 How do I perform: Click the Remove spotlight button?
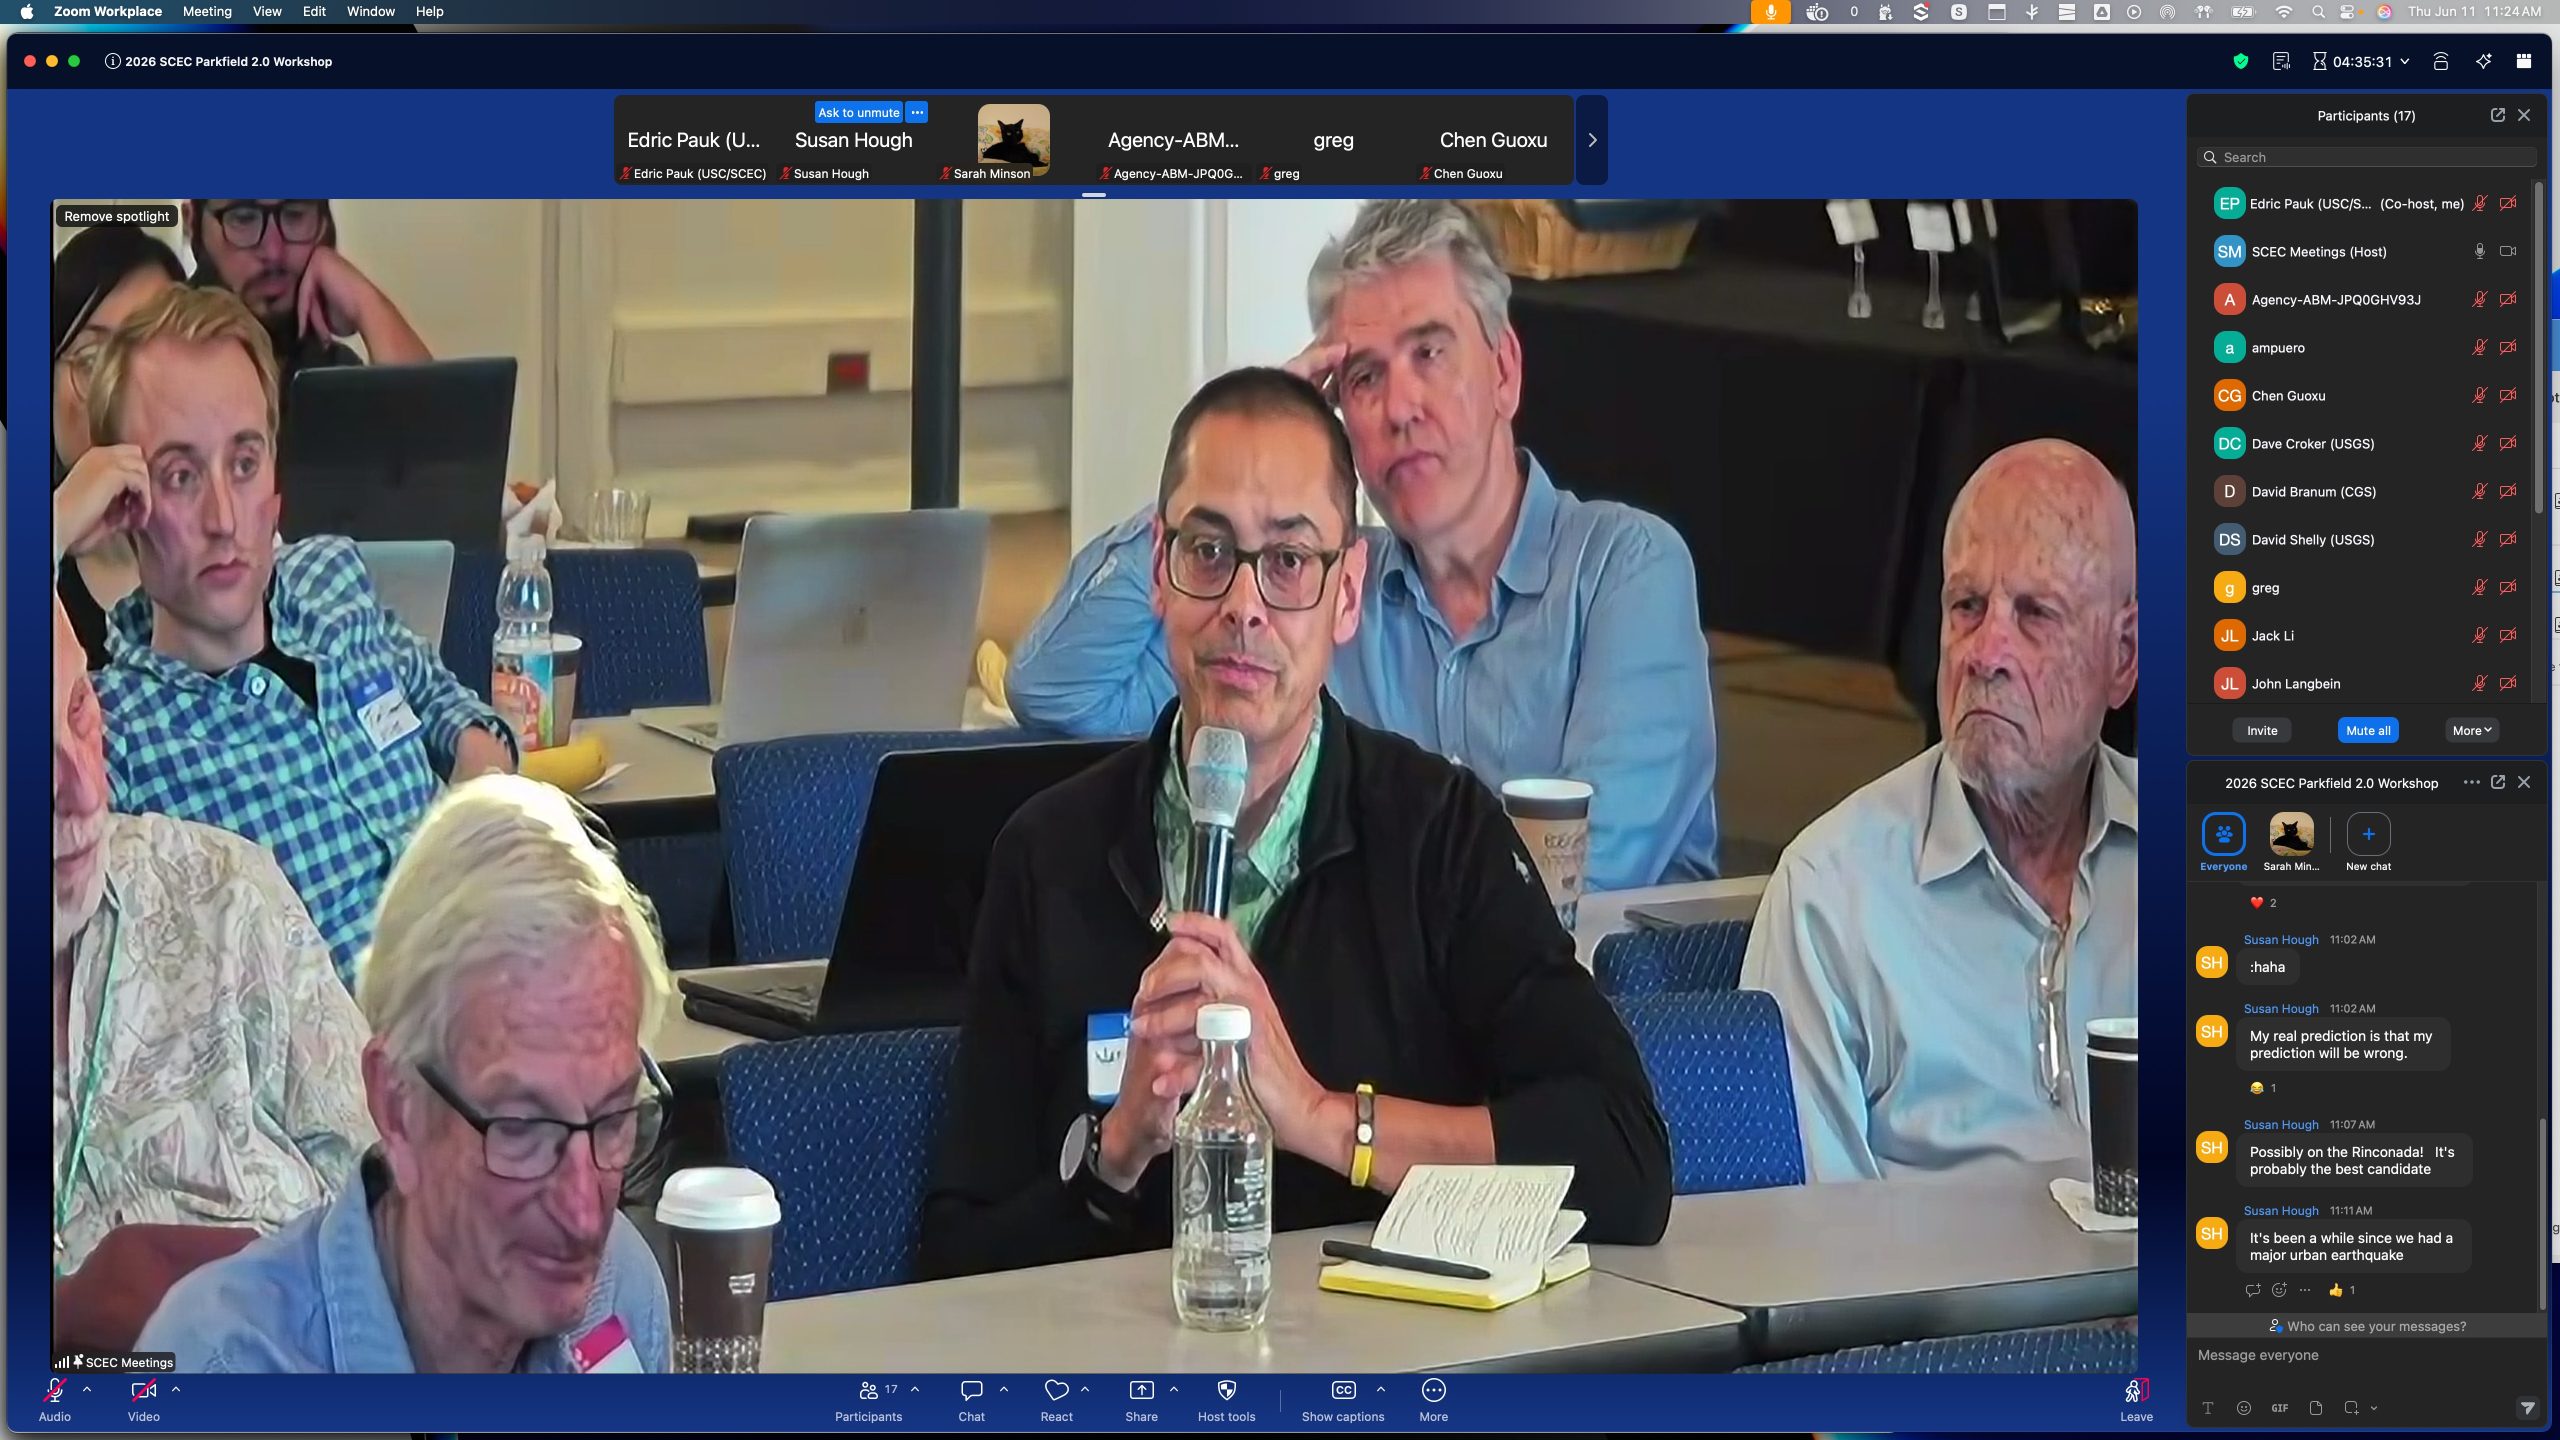(117, 216)
